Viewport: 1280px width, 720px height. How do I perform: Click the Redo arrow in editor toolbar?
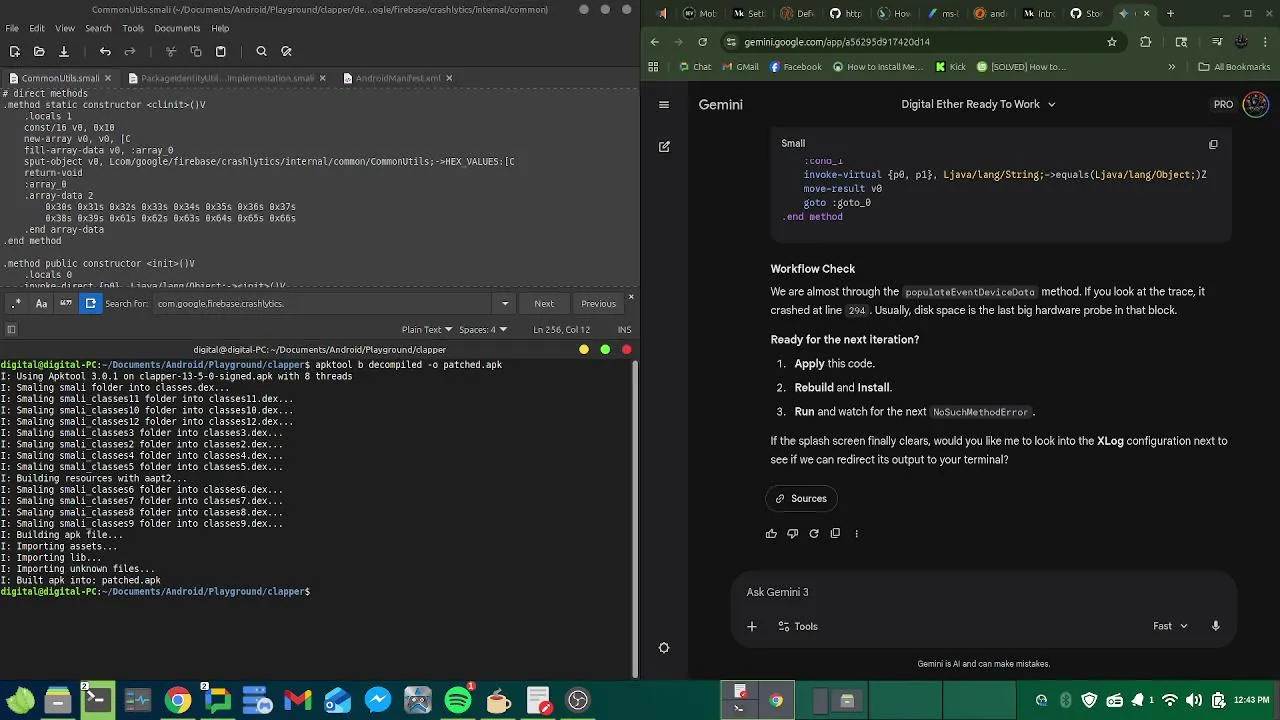click(x=130, y=51)
